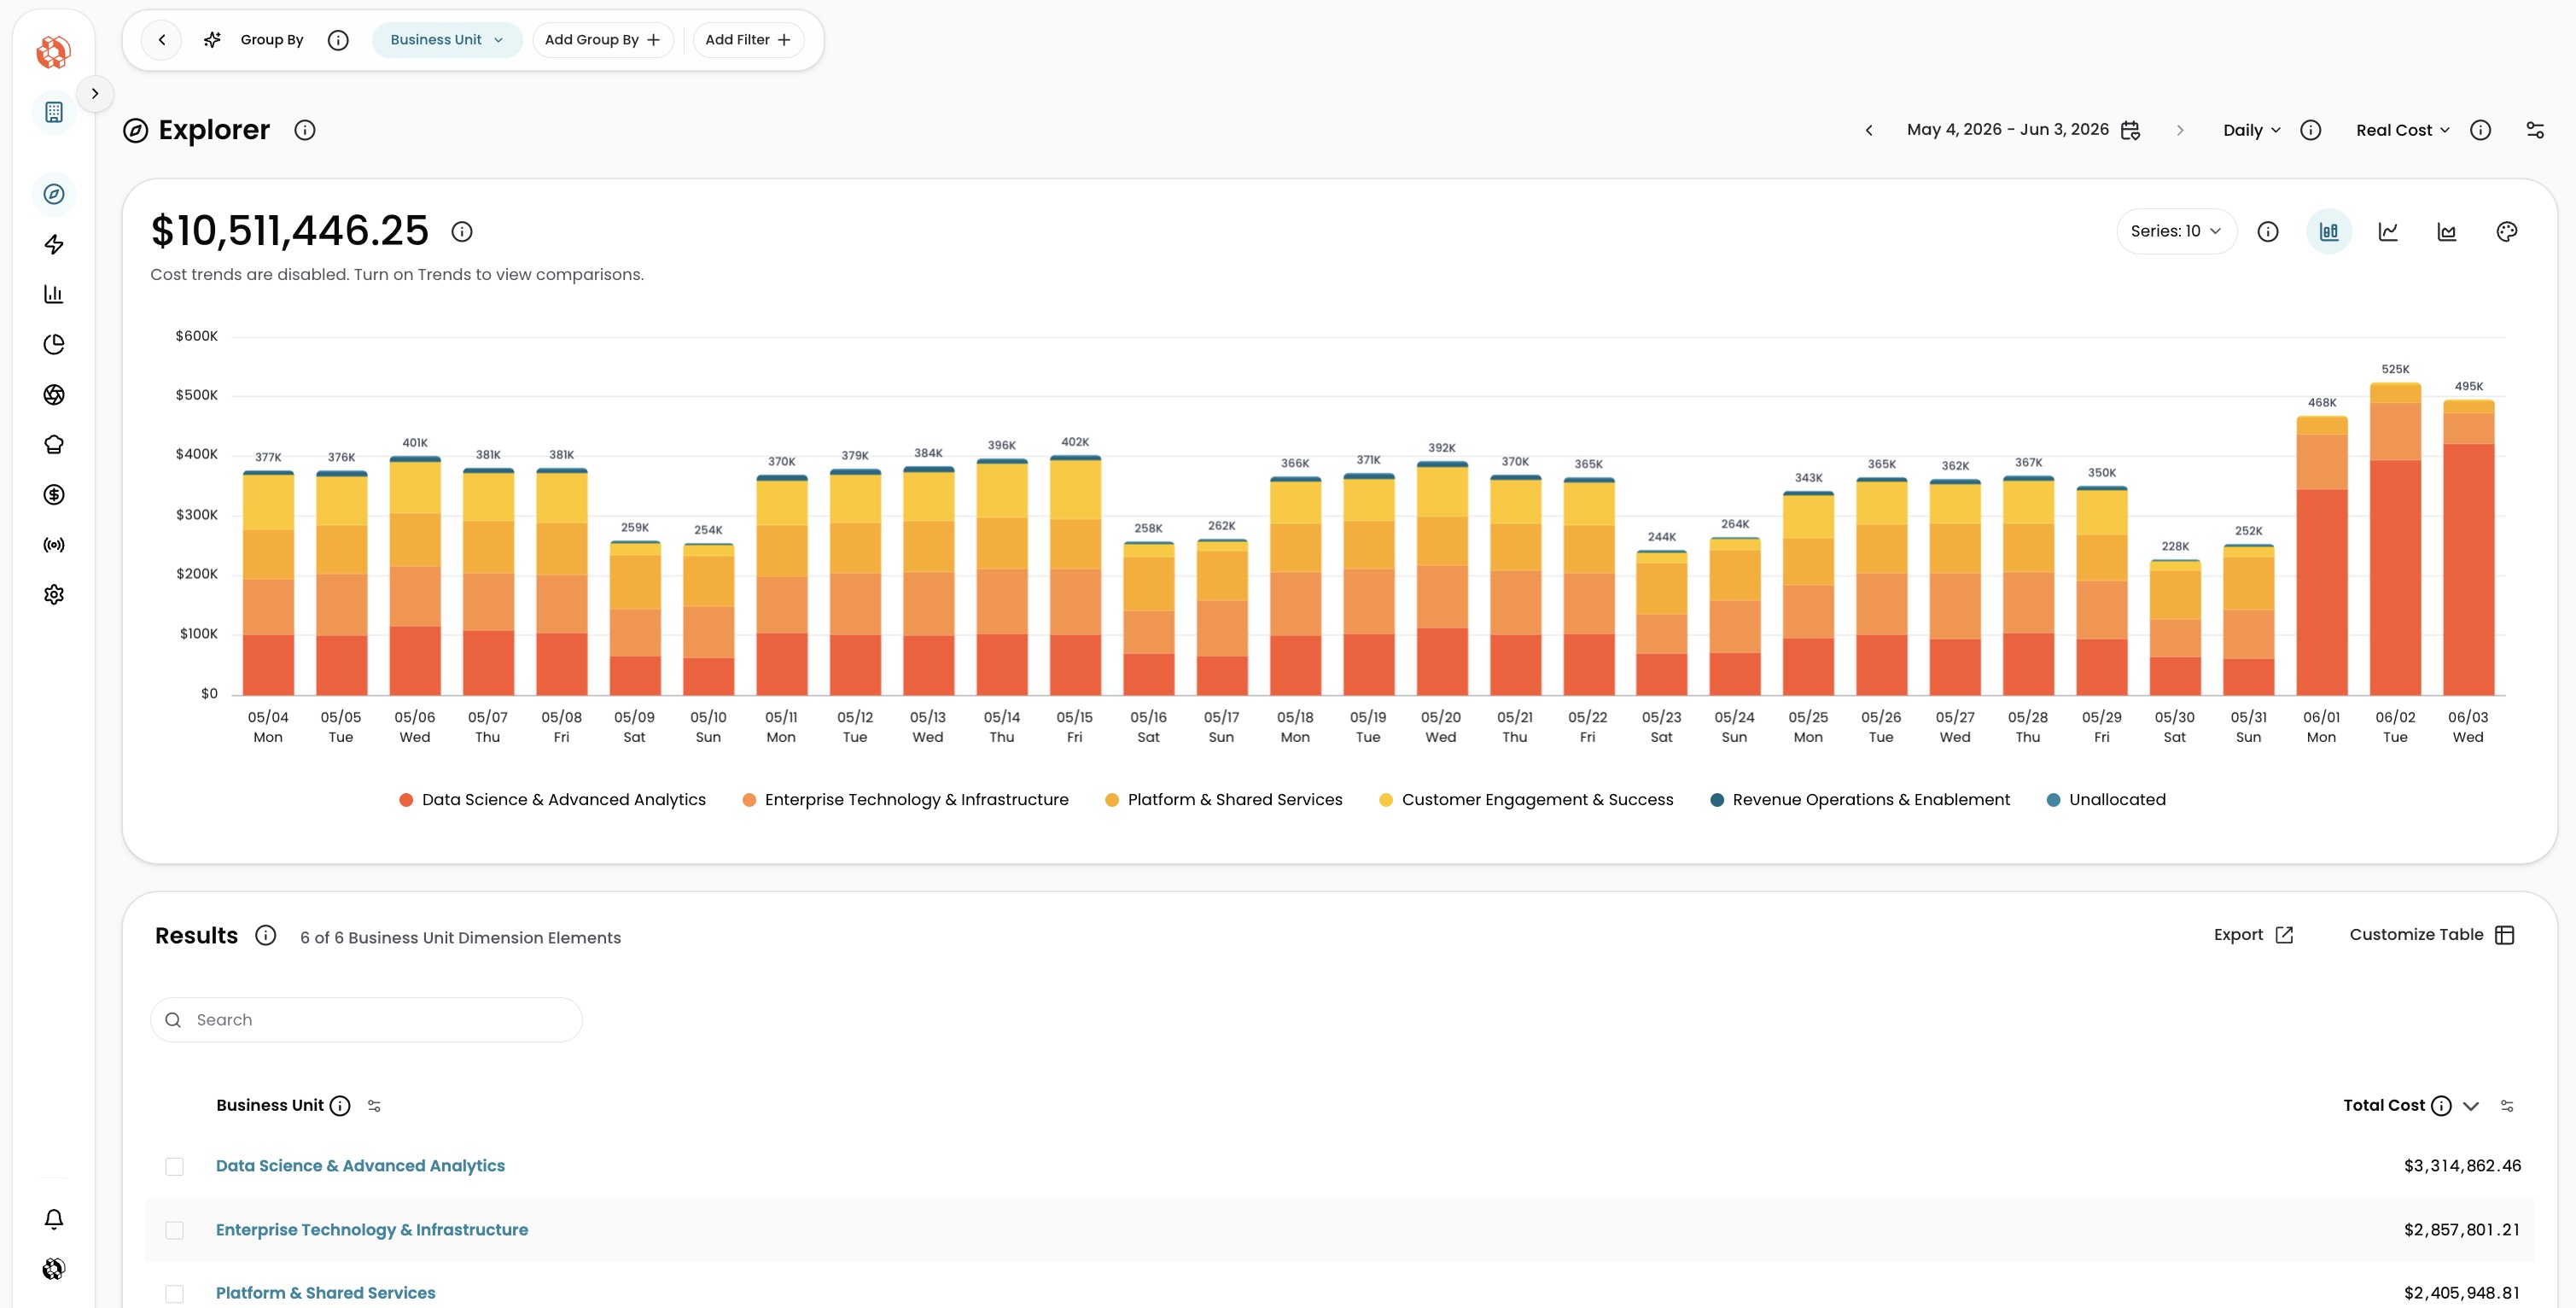Click the info icon next to Series
This screenshot has height=1308, width=2576.
pos(2268,231)
